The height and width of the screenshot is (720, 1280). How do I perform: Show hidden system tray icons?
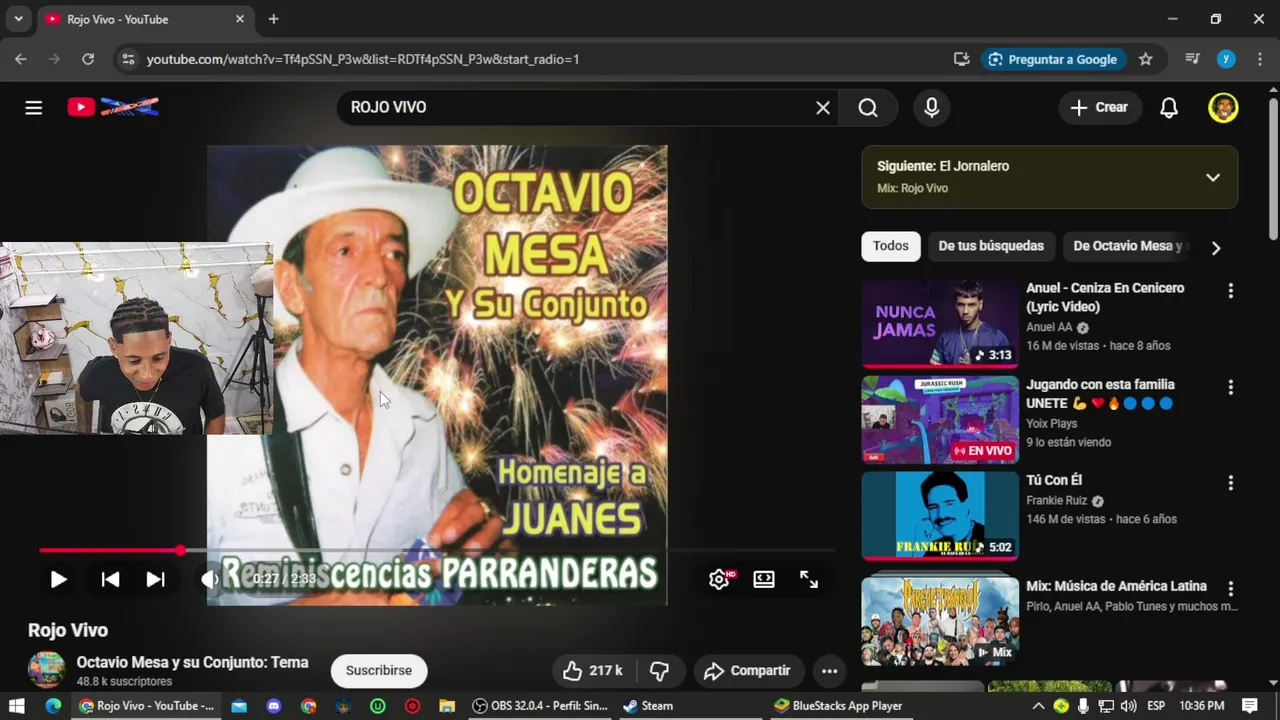click(1039, 706)
